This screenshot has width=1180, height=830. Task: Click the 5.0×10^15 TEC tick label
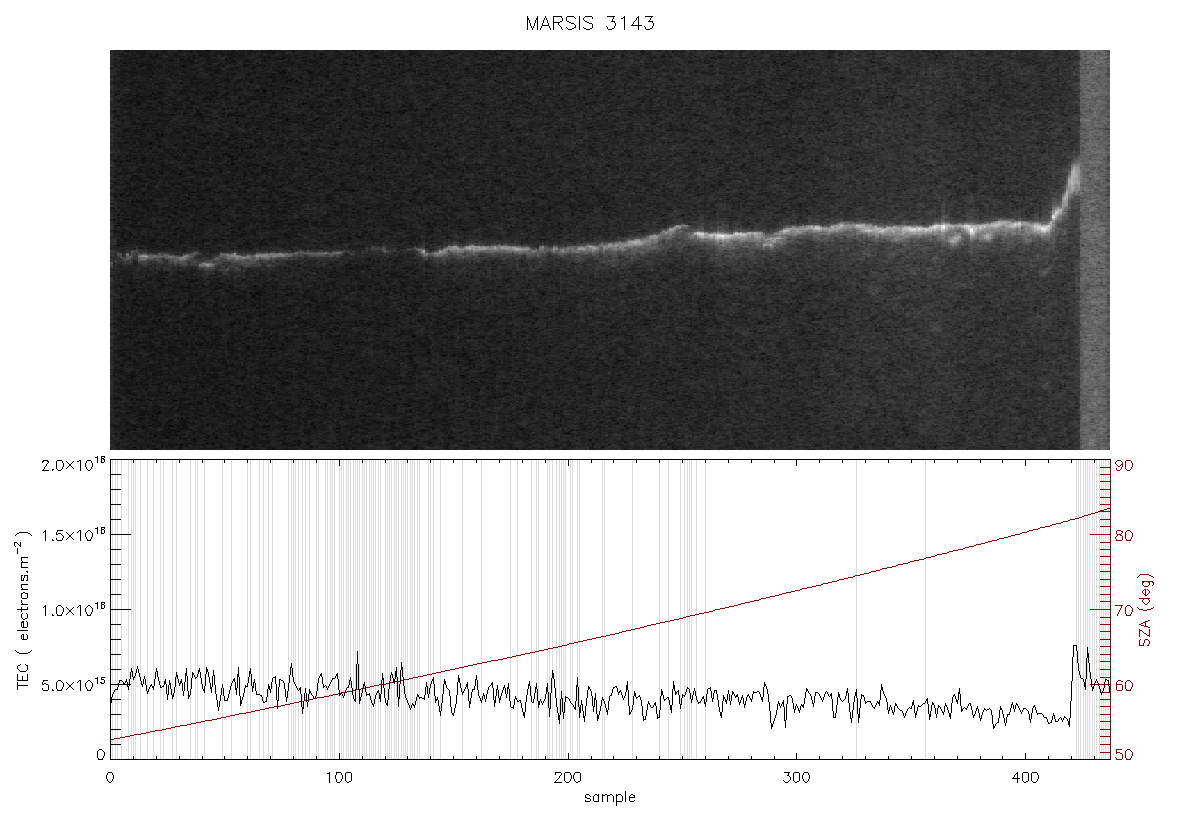[x=73, y=685]
